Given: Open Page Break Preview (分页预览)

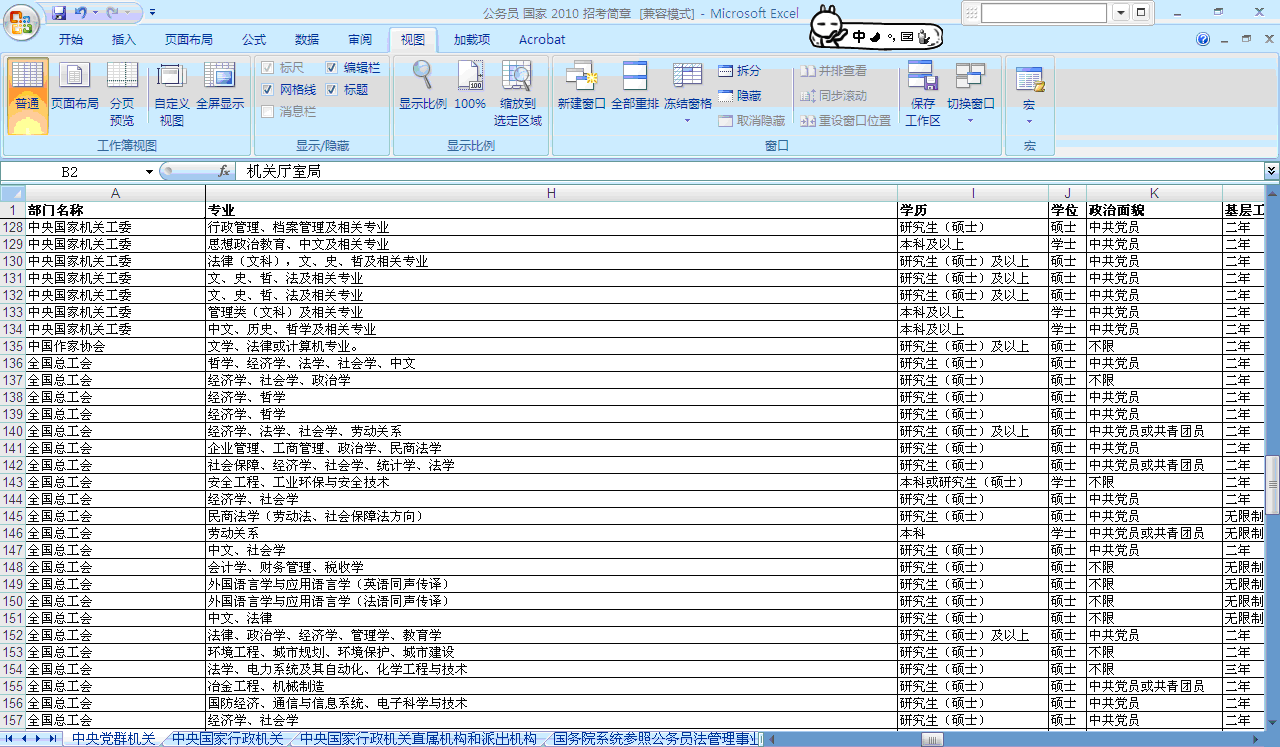Looking at the screenshot, I should point(122,92).
